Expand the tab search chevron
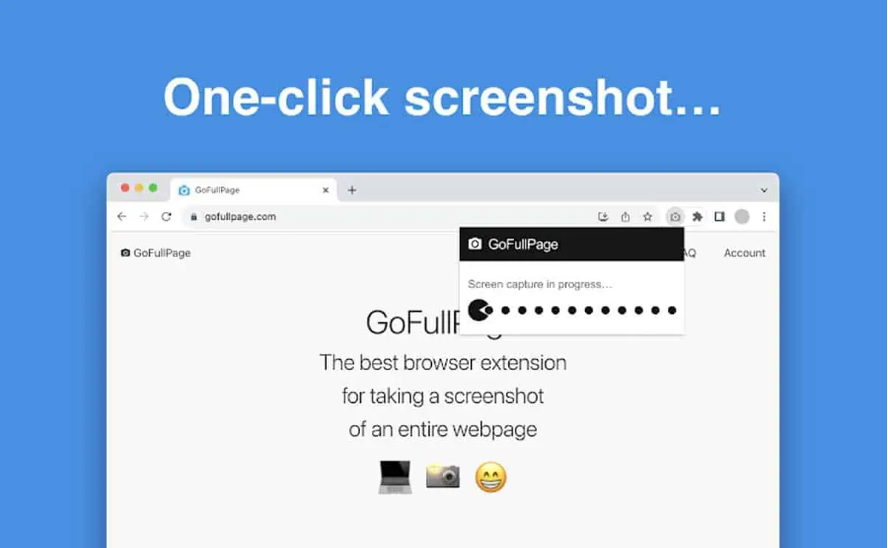The image size is (888, 548). click(x=764, y=190)
